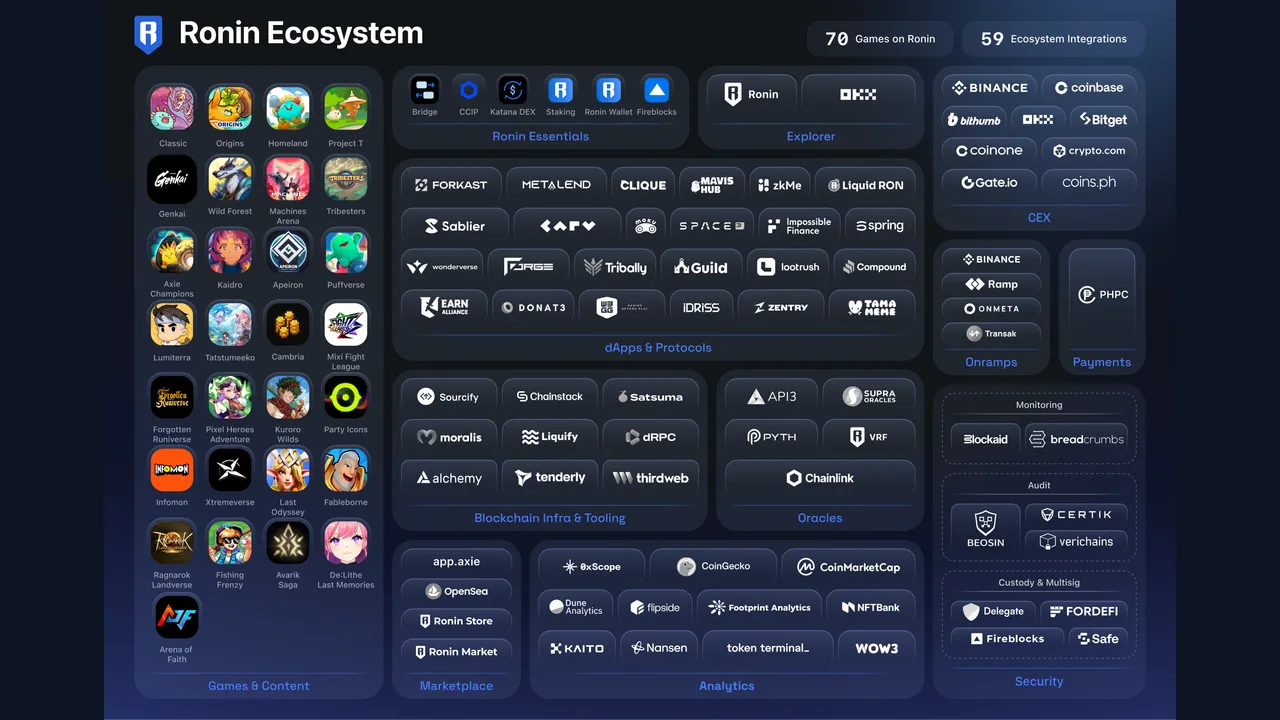Select the Xtremeverse game icon
This screenshot has width=1280, height=720.
click(x=230, y=470)
